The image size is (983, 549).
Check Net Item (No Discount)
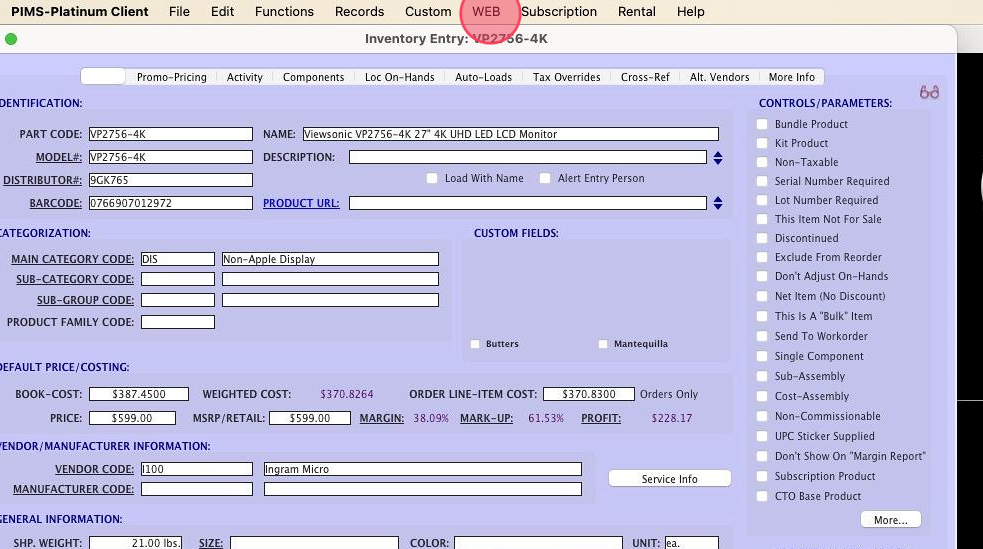tap(762, 296)
